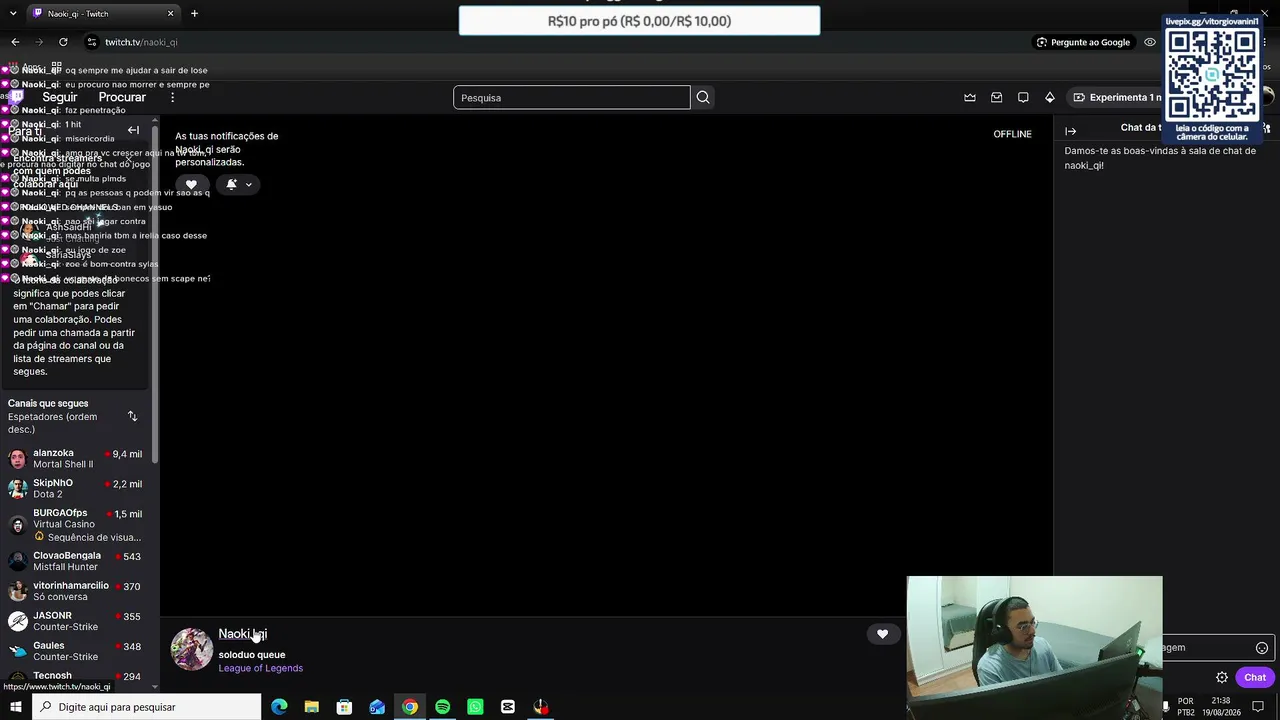1280x720 pixels.
Task: Open WhatsApp from the taskbar
Action: [475, 707]
